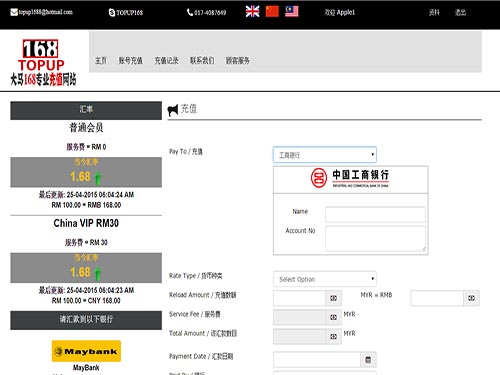
Task: Click the Maybank logo
Action: coord(86,351)
